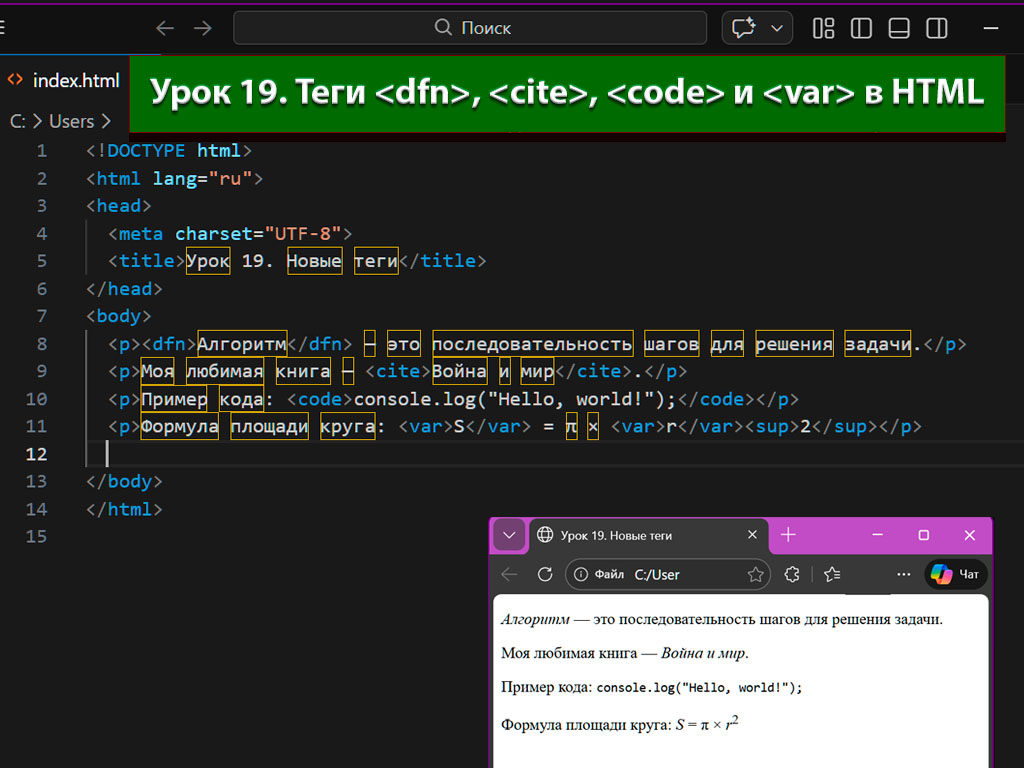Screen dimensions: 1024x768
Task: Bookmark page with the star icon
Action: click(x=756, y=574)
